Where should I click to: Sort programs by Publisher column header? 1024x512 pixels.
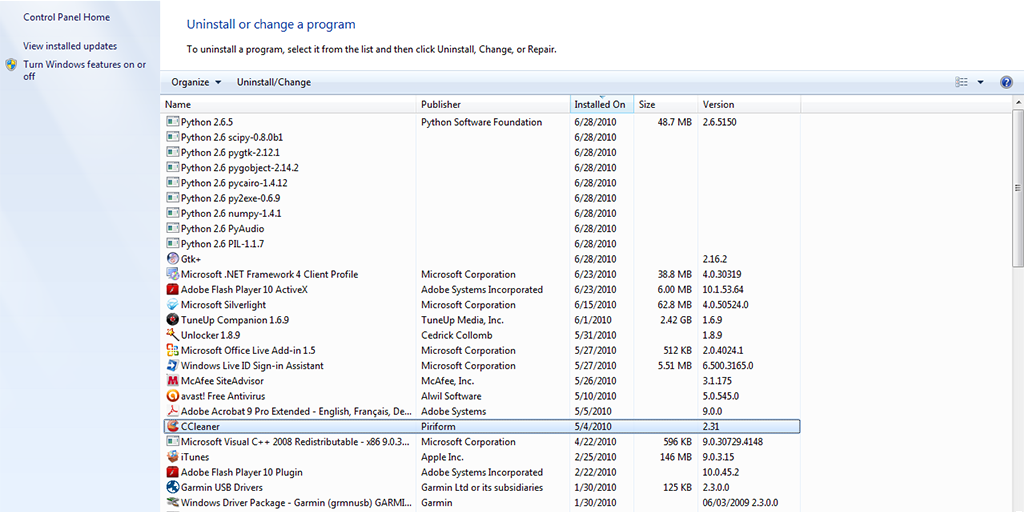[x=441, y=104]
